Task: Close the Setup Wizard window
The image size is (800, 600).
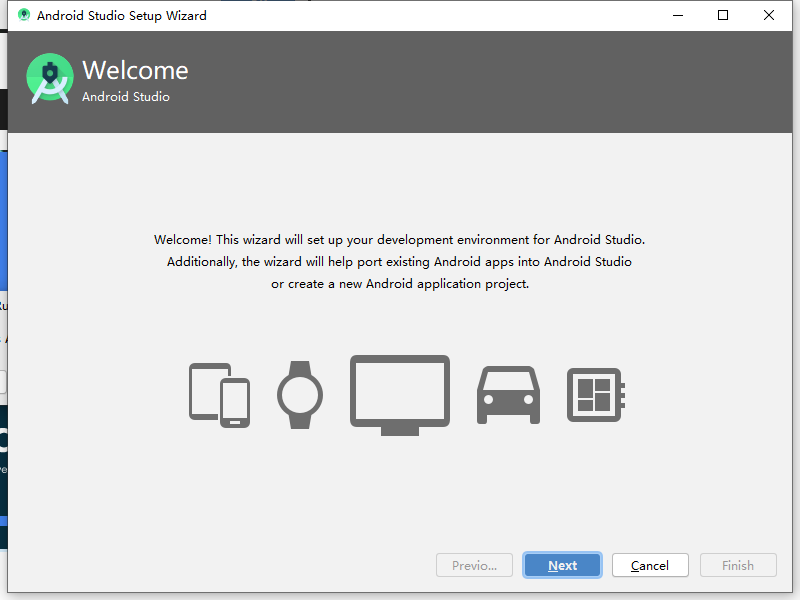Action: coord(769,15)
